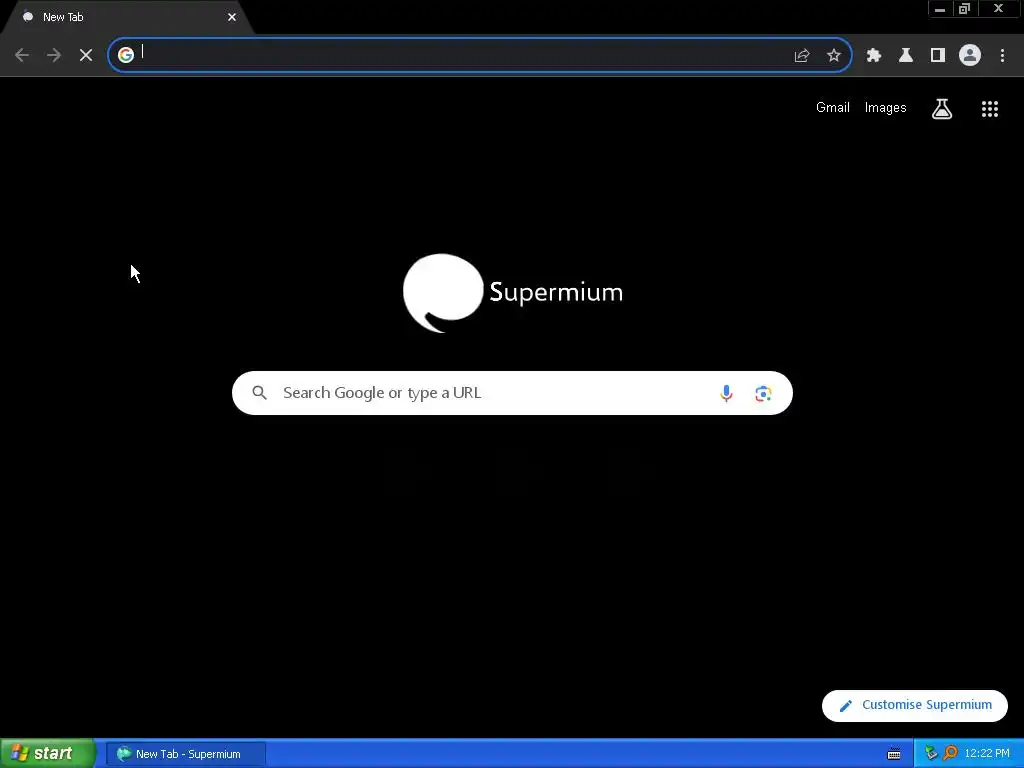This screenshot has width=1024, height=768.
Task: Click the on-screen keyboard tray icon
Action: 894,754
